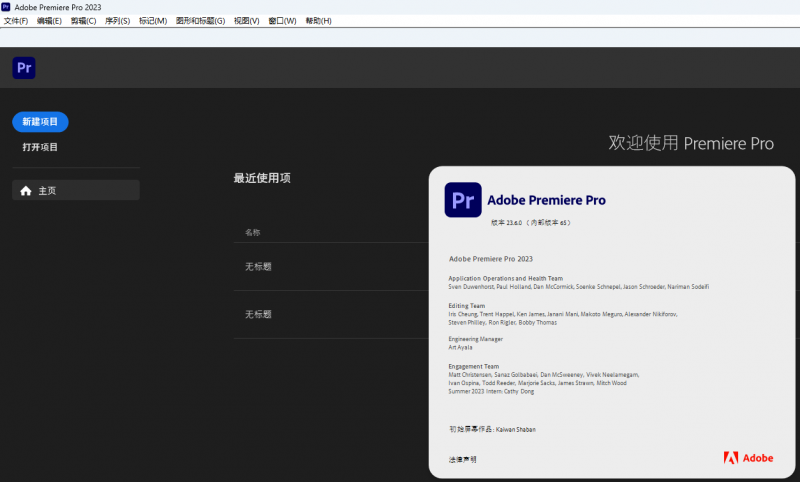Click the 欢迎使用 Premiere Pro heading
The image size is (800, 482).
point(691,143)
